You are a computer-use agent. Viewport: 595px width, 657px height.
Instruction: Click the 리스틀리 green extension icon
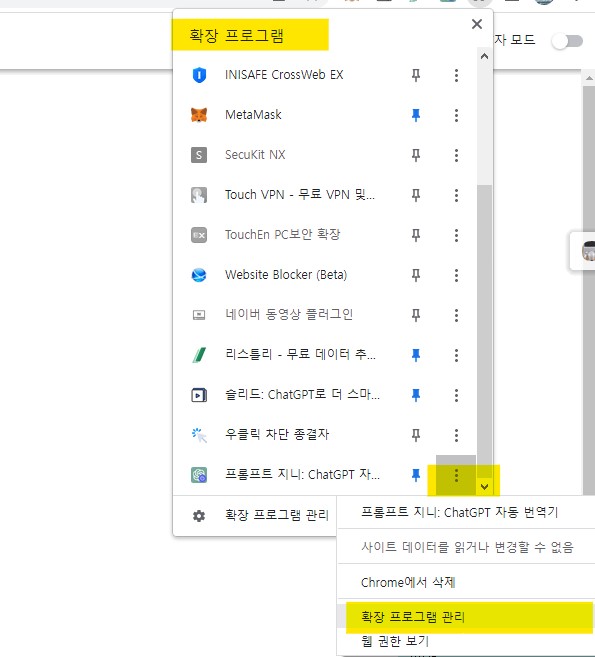coord(199,355)
